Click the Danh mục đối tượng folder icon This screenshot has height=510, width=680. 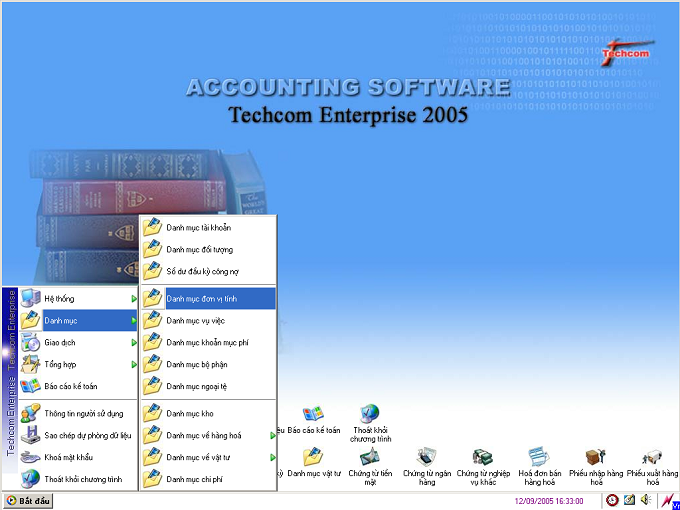(x=153, y=249)
